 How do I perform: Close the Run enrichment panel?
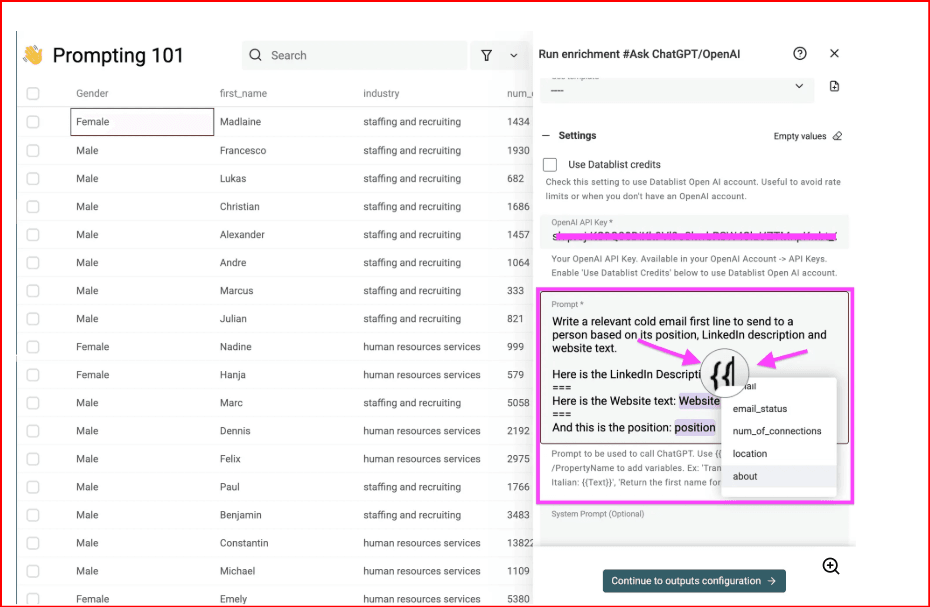tap(835, 54)
